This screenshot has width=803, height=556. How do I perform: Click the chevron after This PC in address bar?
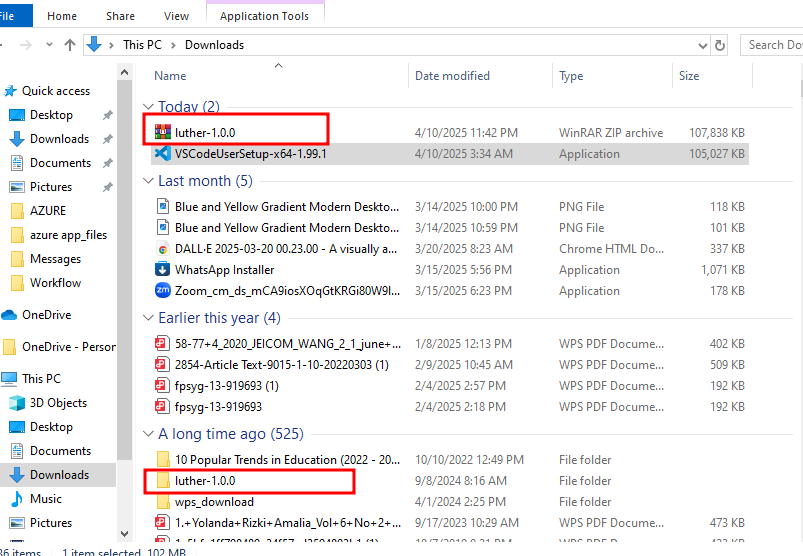point(173,45)
